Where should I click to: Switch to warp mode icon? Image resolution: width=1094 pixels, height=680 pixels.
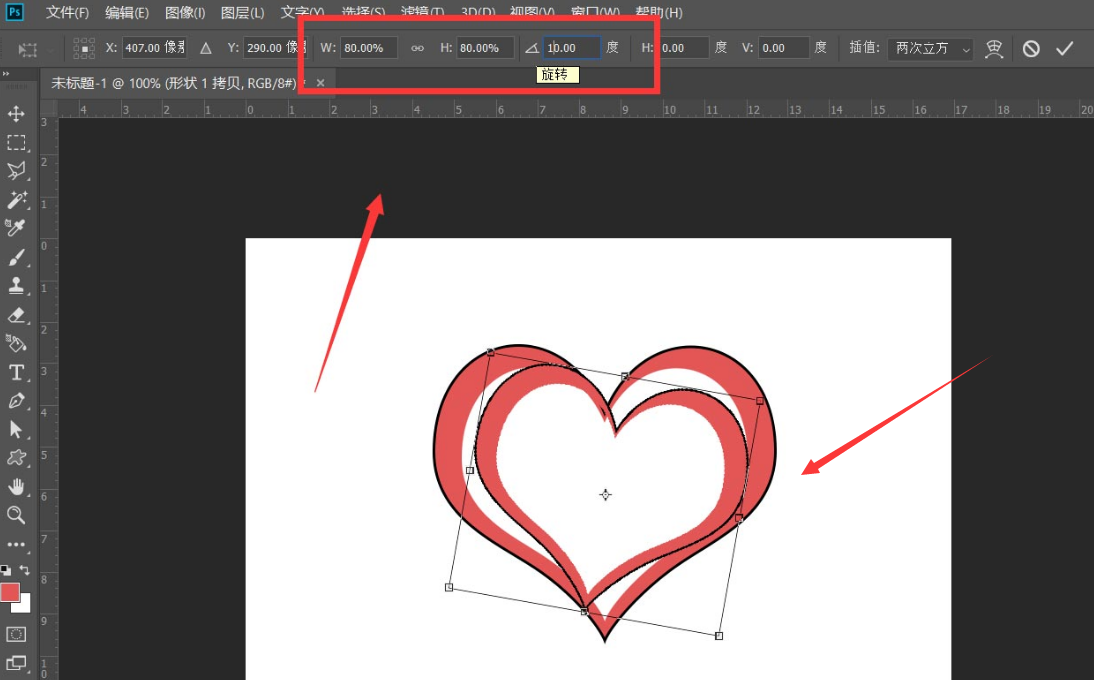tap(994, 48)
